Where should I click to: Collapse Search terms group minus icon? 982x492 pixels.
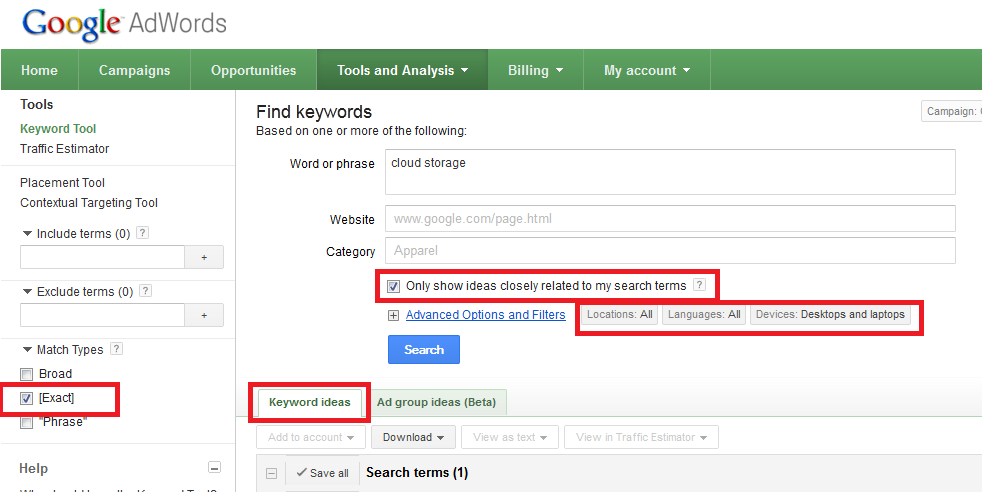tap(271, 473)
